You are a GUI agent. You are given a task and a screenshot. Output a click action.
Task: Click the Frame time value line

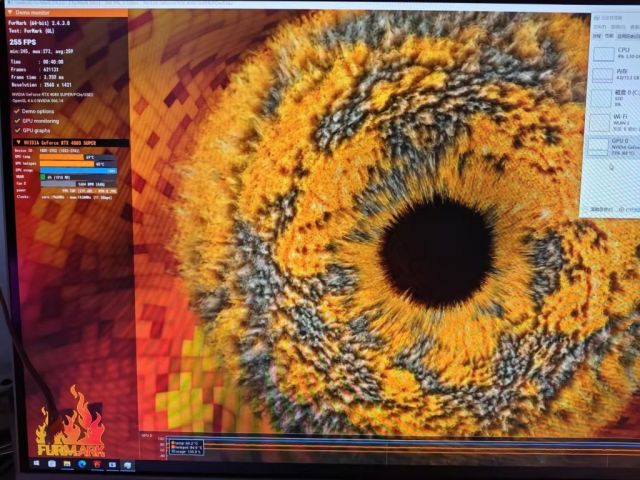(38, 77)
